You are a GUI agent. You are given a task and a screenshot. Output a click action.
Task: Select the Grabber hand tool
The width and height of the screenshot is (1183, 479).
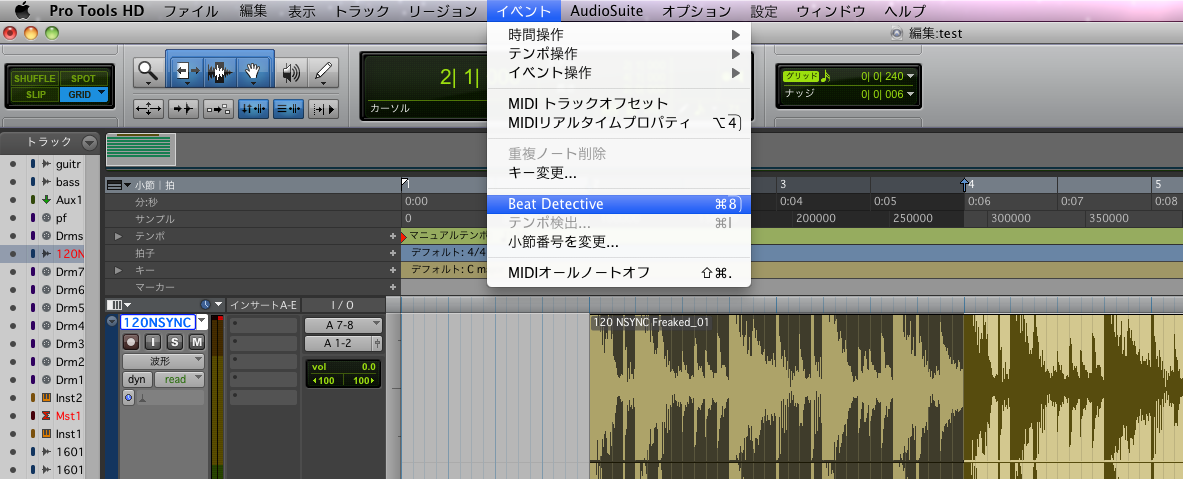coord(254,72)
